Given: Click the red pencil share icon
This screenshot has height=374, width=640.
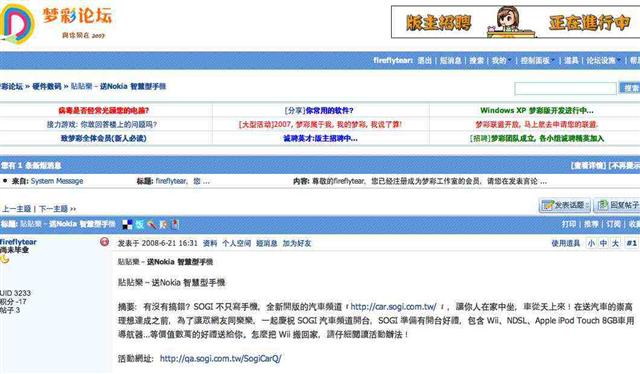Looking at the screenshot, I should 151,224.
